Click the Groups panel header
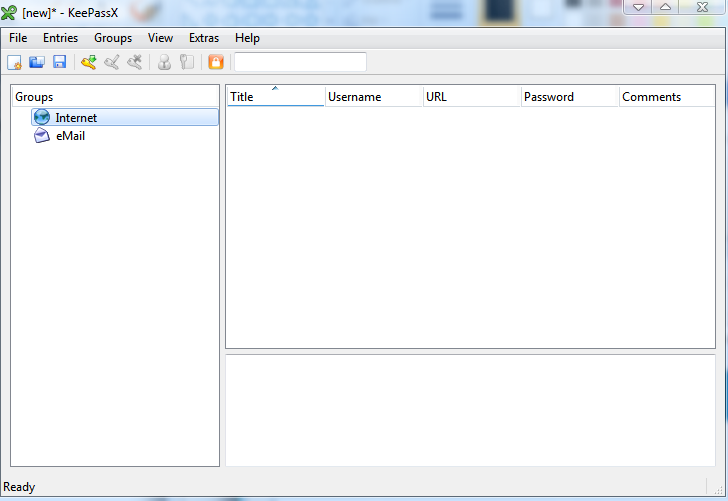Image resolution: width=728 pixels, height=501 pixels. [115, 97]
